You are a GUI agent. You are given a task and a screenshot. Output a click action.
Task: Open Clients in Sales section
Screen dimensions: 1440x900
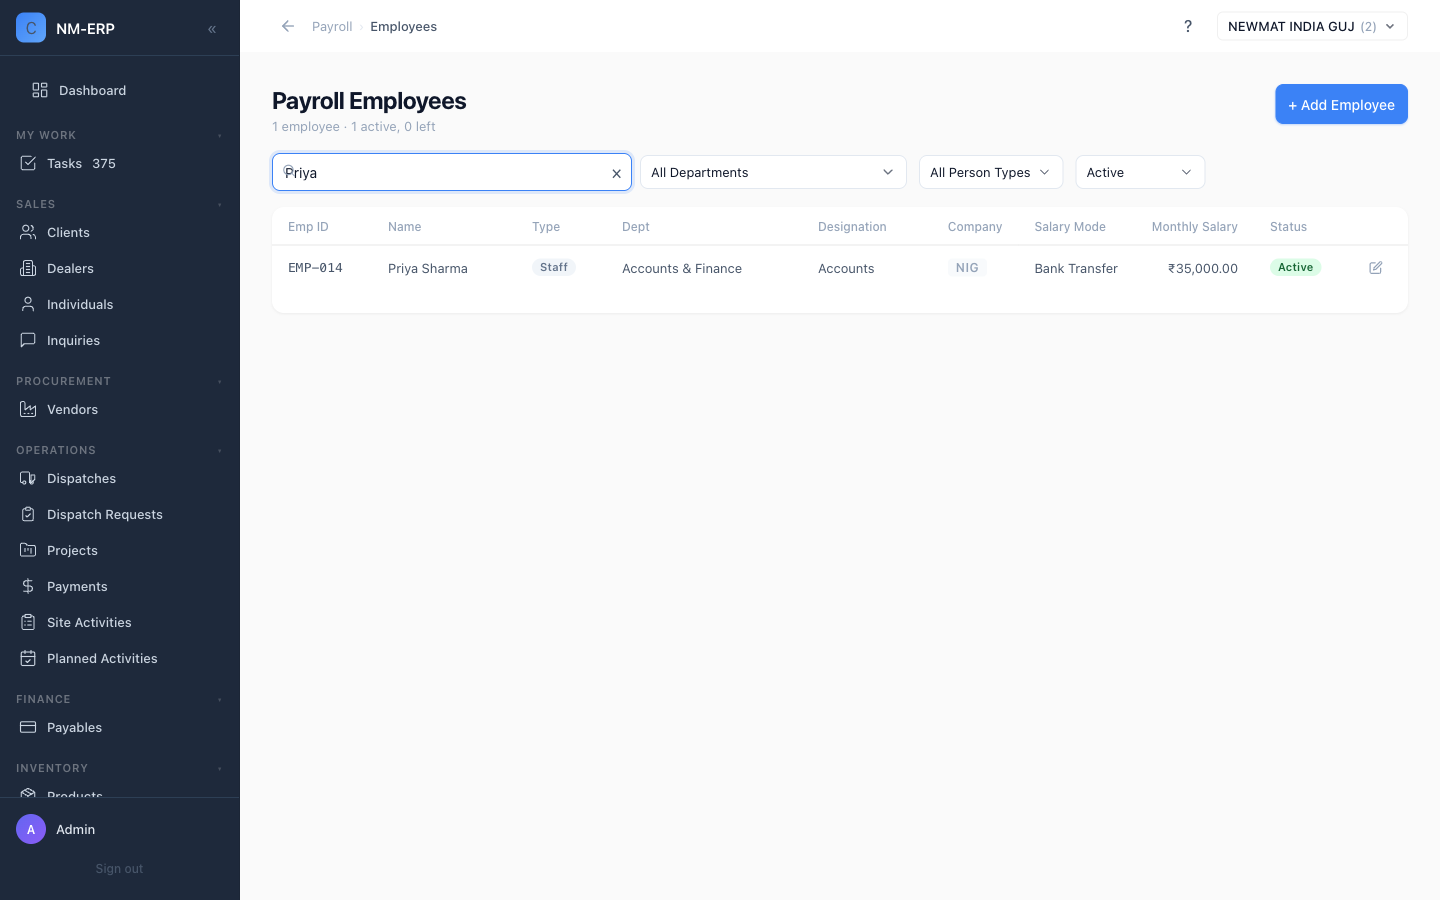click(x=120, y=232)
